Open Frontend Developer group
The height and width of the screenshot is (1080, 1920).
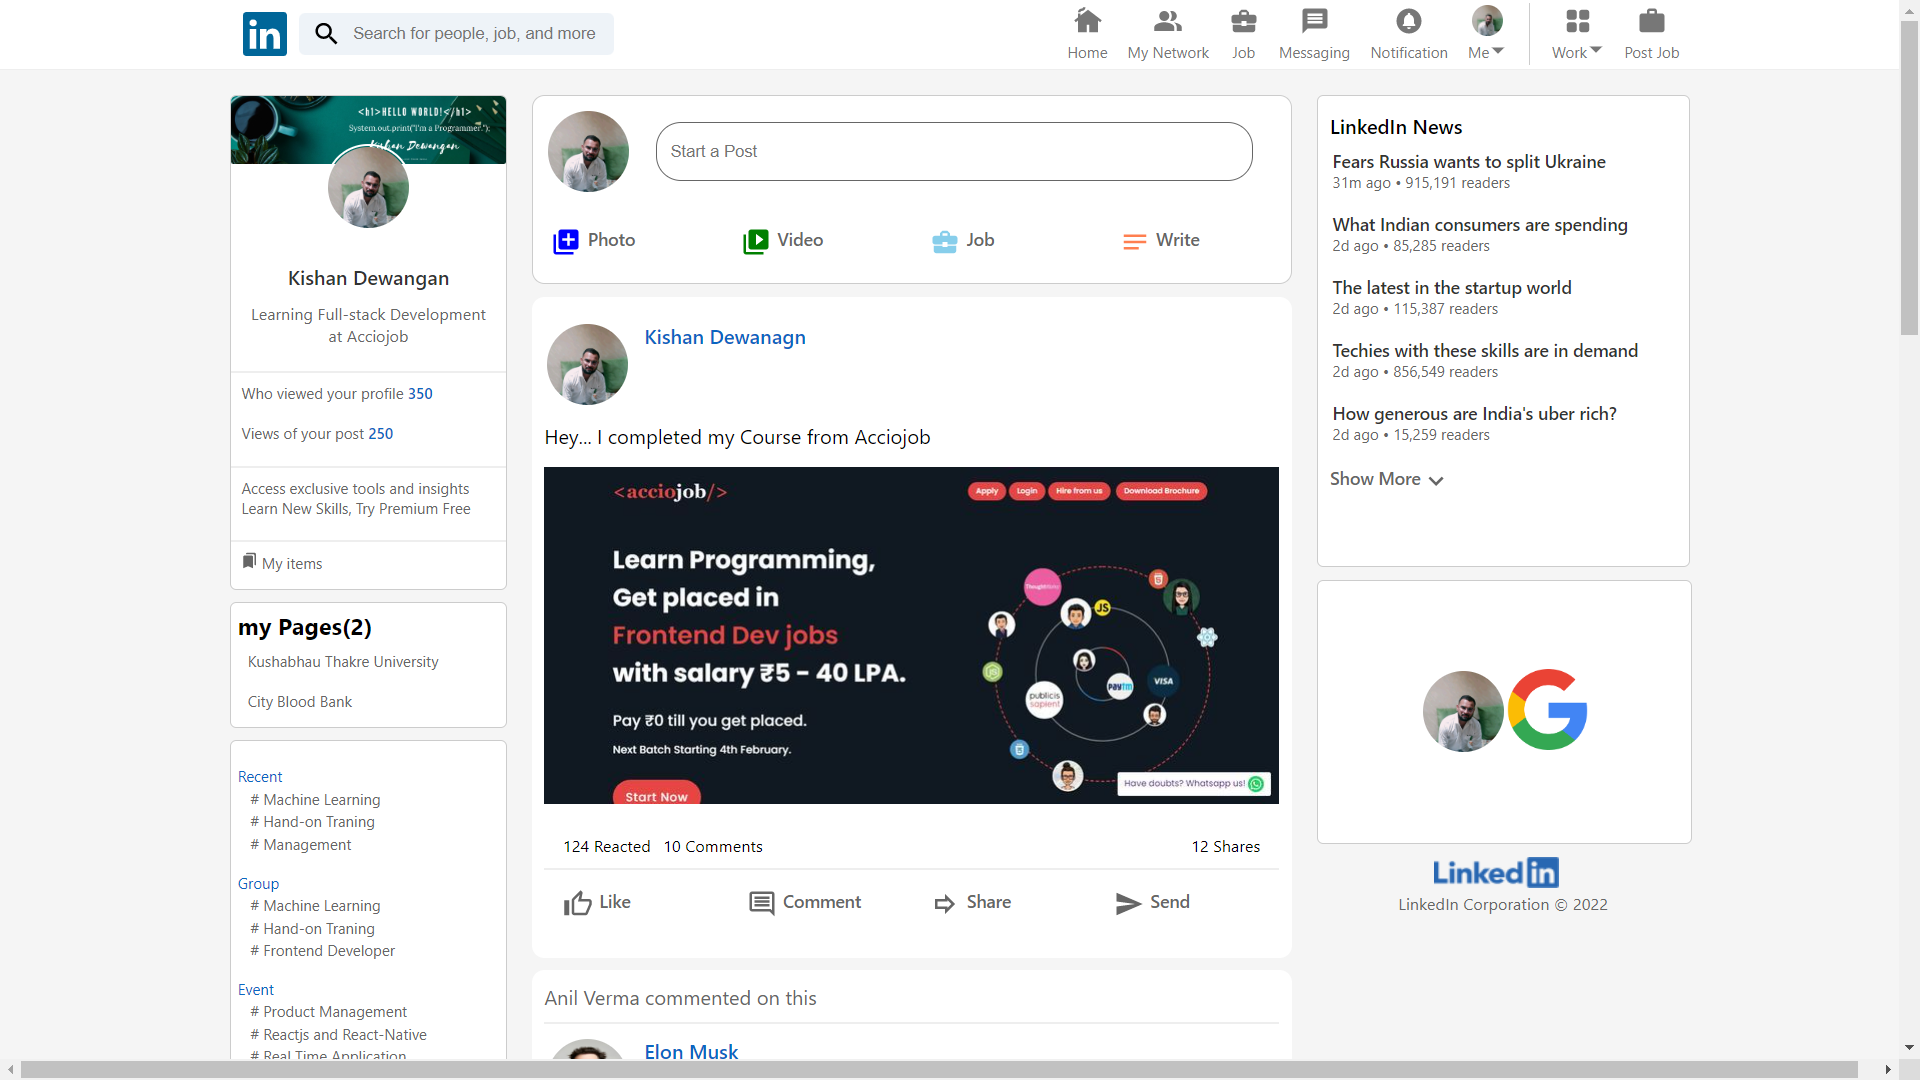click(322, 951)
